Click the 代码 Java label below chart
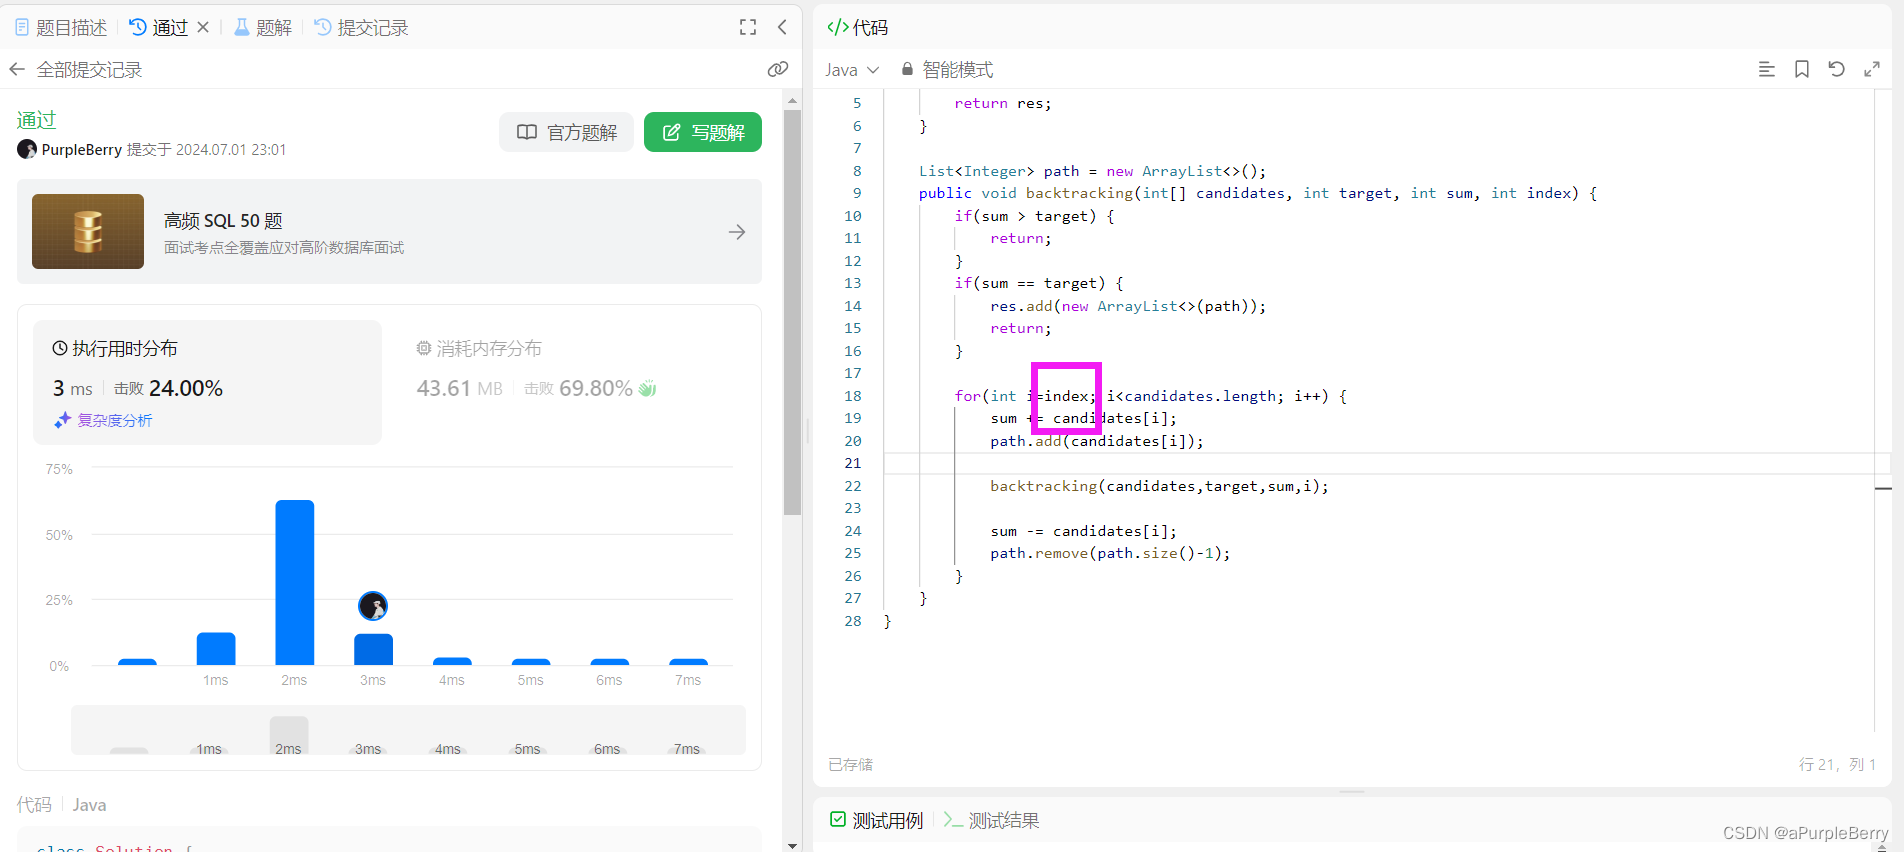The image size is (1904, 852). pos(61,805)
